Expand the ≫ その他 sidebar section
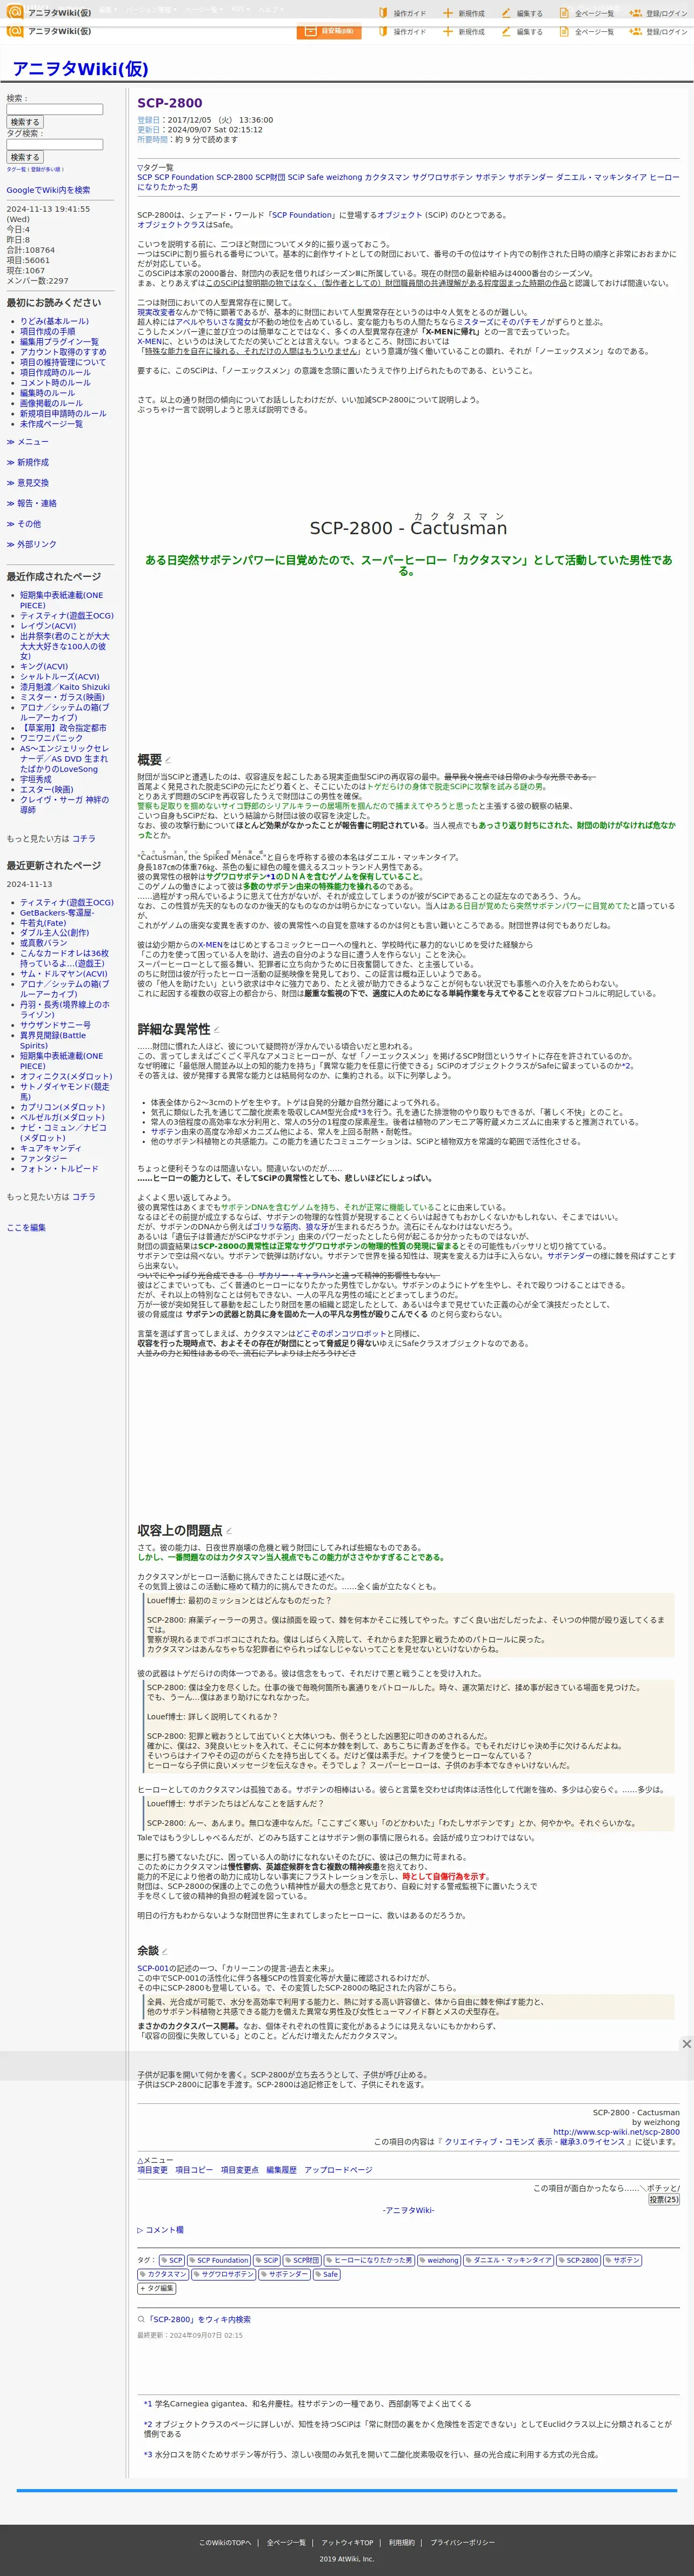694x2576 pixels. (23, 523)
